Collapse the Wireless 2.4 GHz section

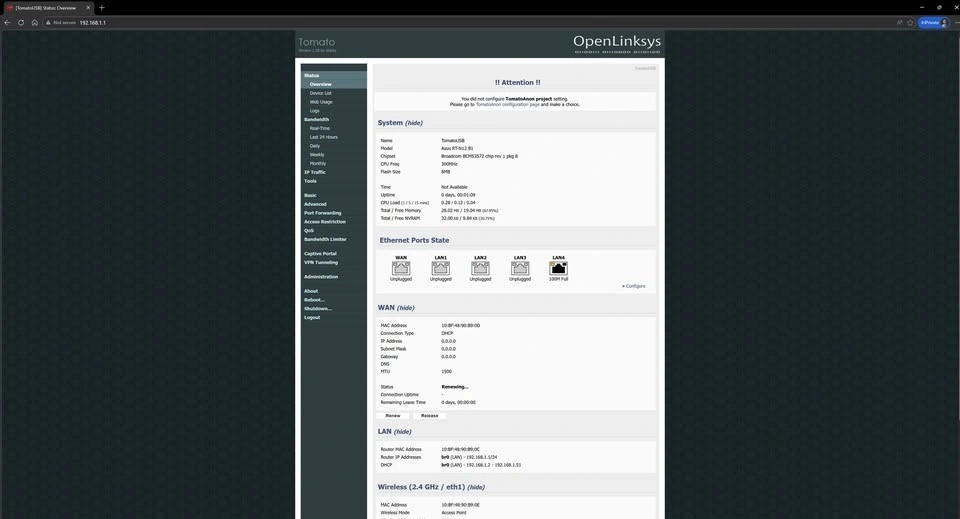click(476, 487)
